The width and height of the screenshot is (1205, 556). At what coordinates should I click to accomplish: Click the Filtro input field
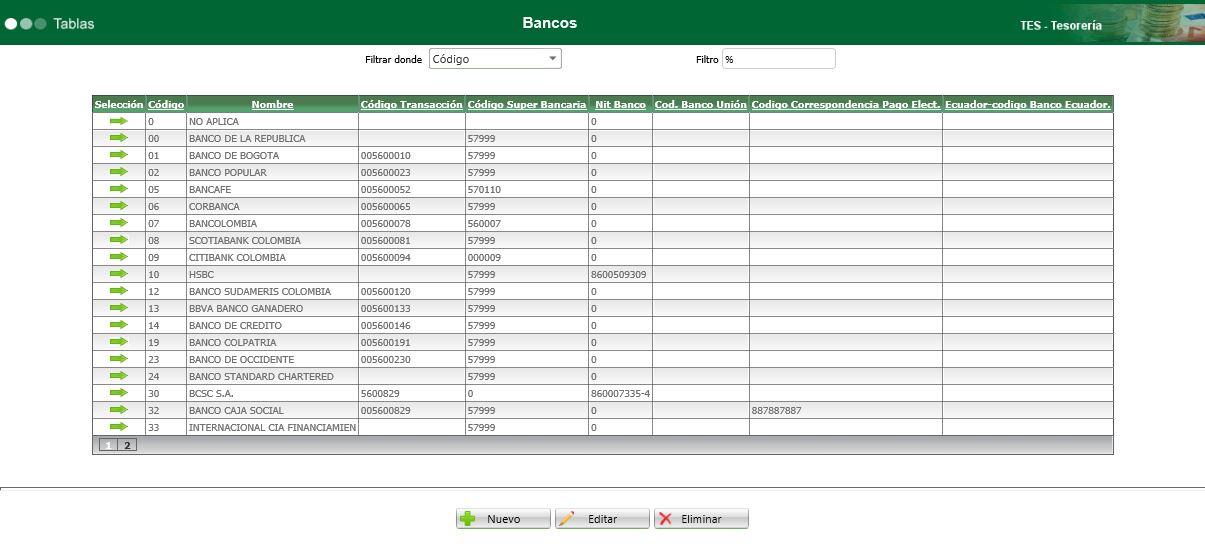(778, 59)
